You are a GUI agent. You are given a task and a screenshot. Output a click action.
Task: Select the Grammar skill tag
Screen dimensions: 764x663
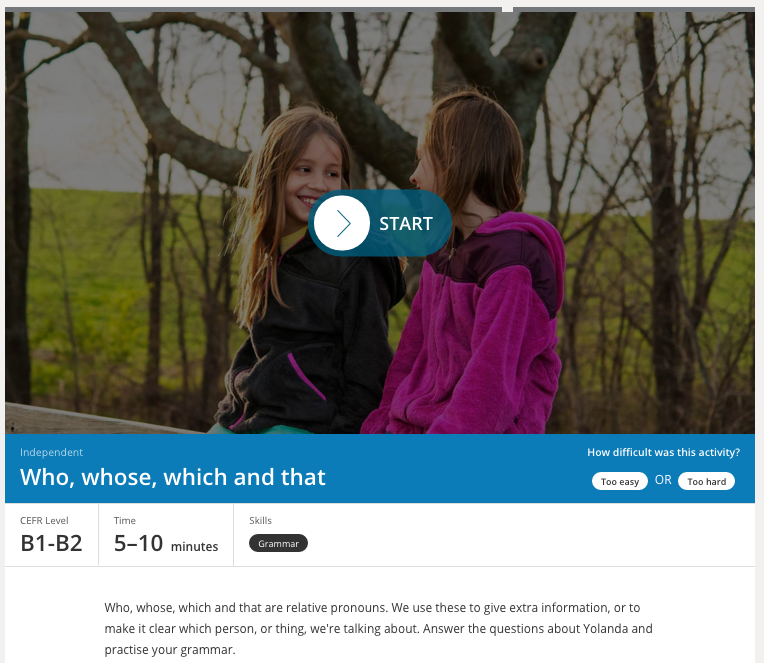coord(278,543)
